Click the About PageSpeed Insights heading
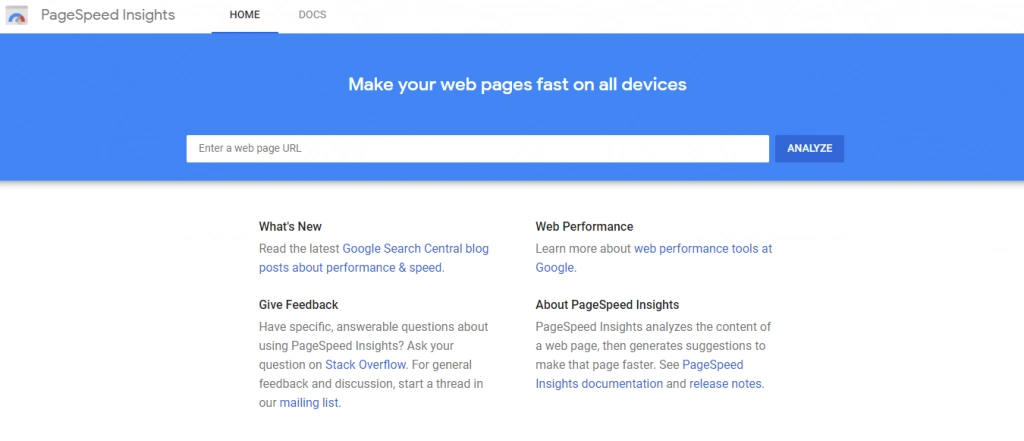 (607, 304)
